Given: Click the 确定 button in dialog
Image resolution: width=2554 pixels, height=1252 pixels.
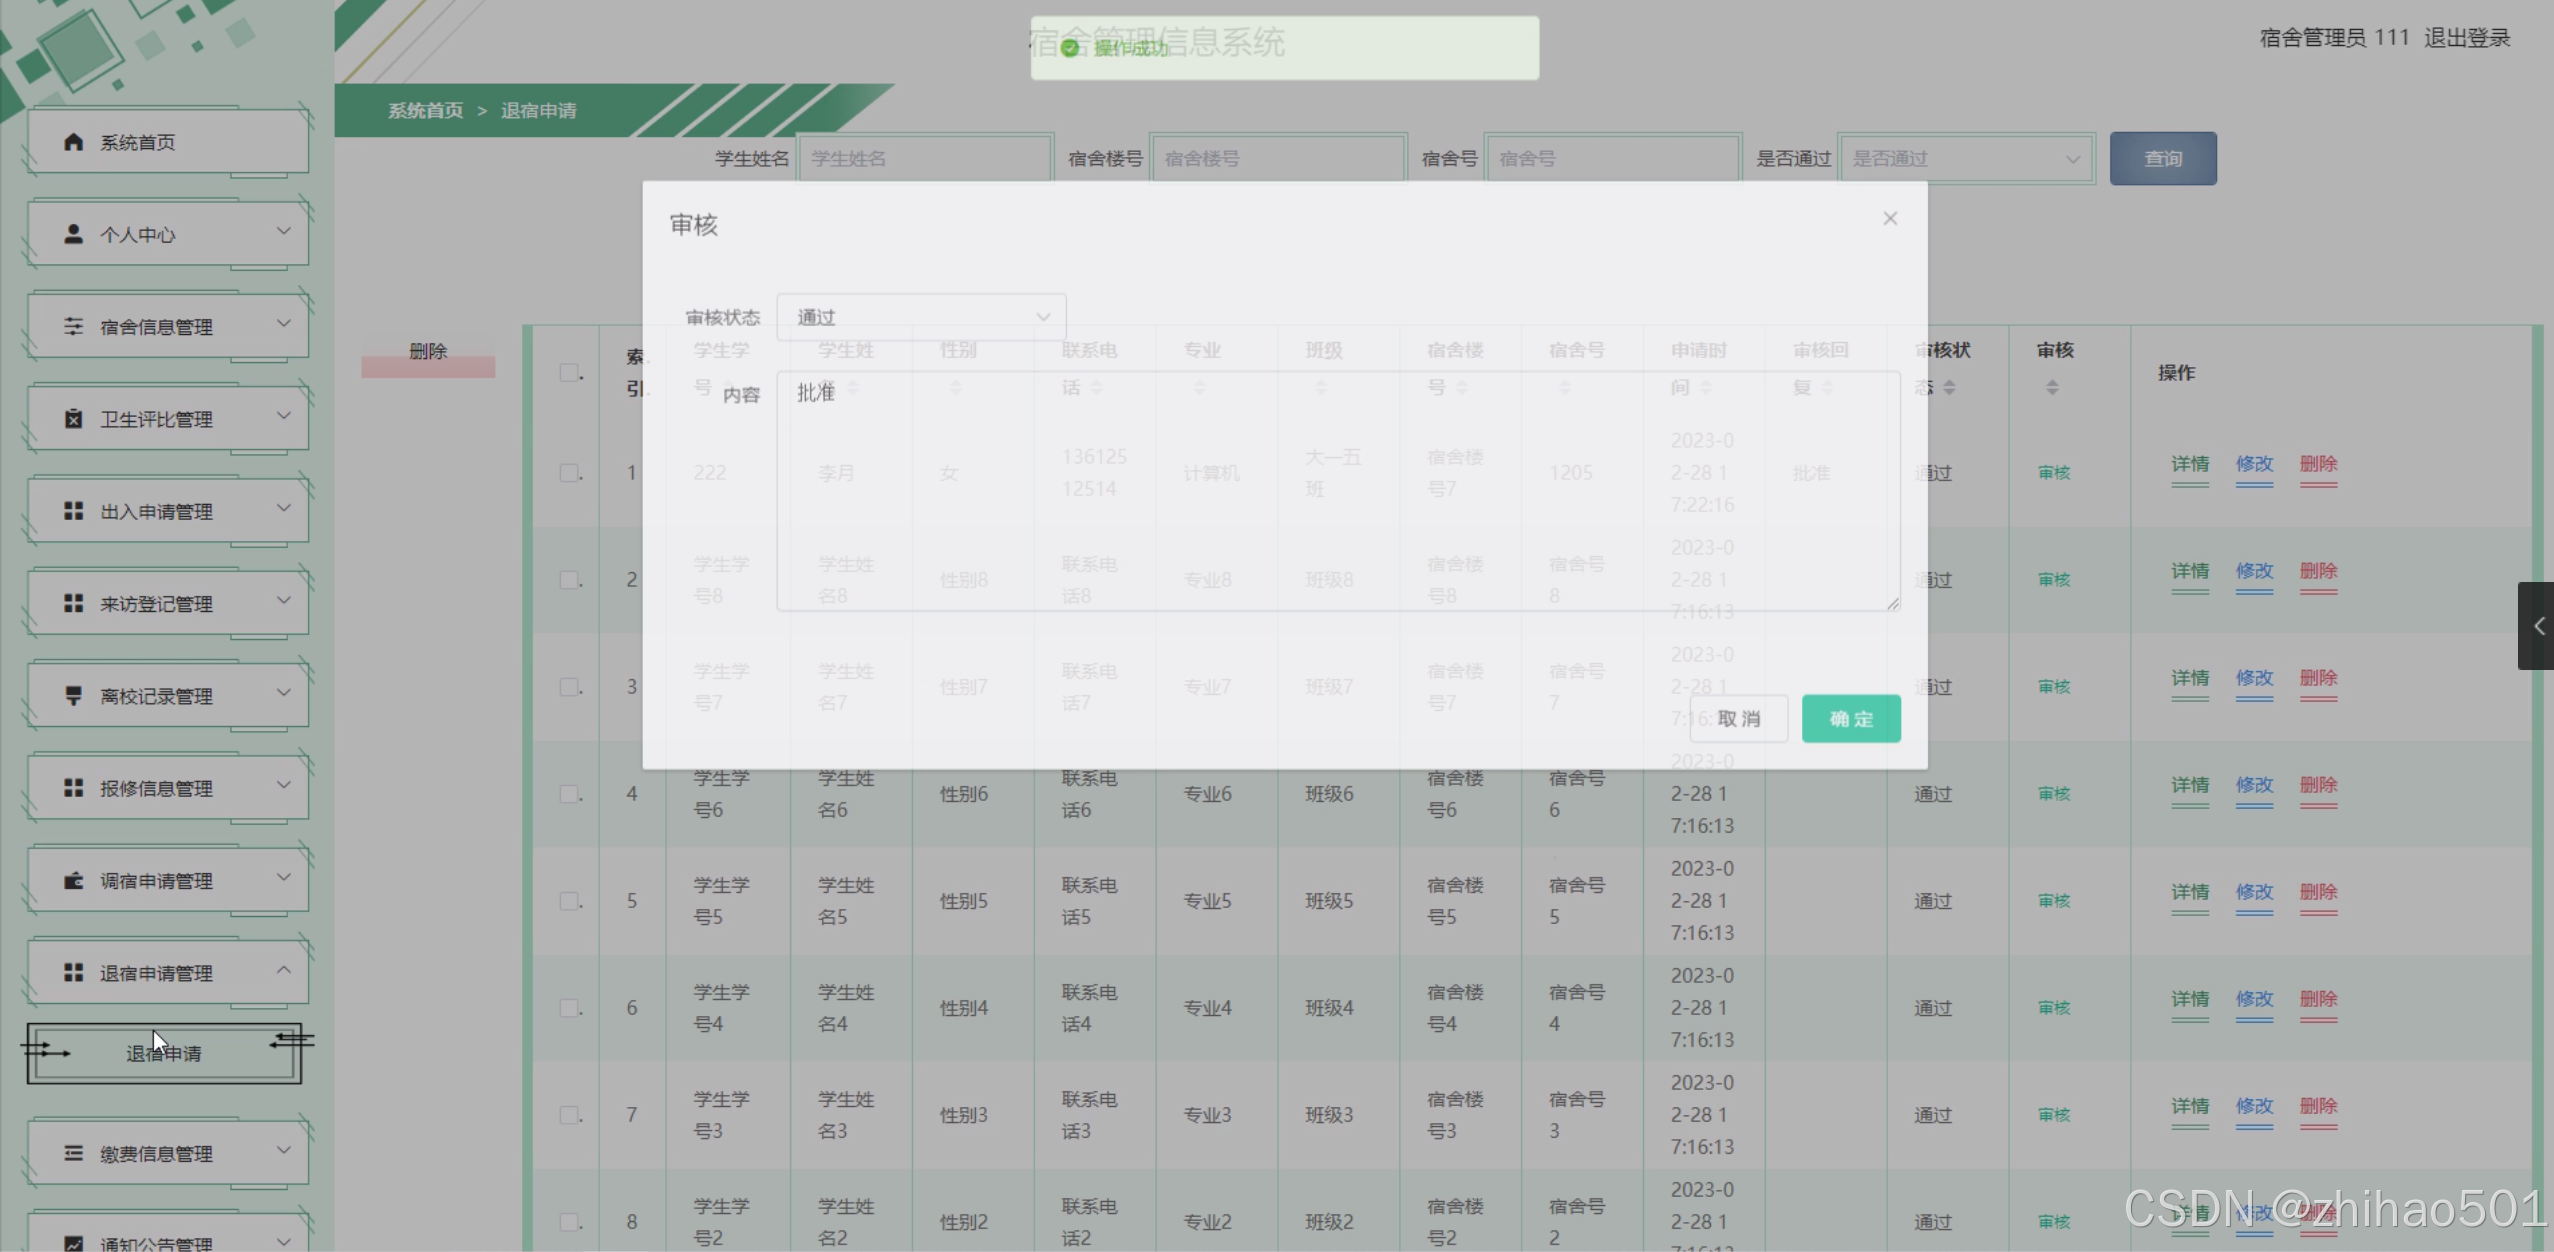Looking at the screenshot, I should pos(1850,719).
